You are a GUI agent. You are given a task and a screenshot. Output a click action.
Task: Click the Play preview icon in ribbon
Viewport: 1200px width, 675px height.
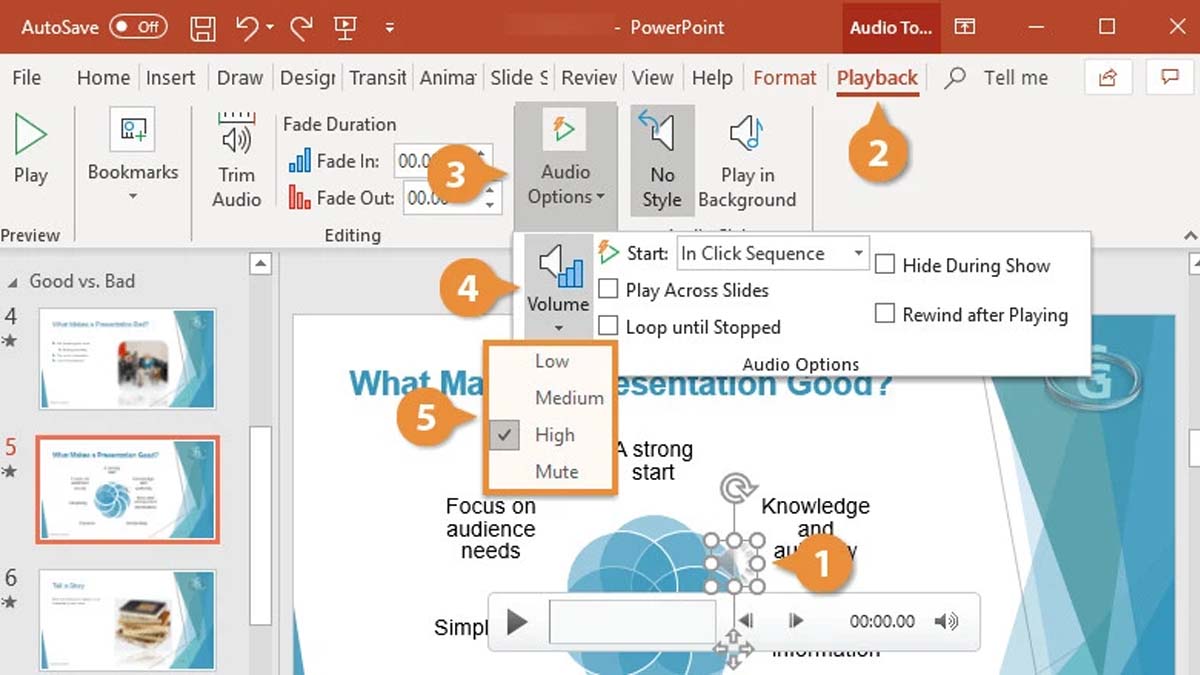[30, 135]
